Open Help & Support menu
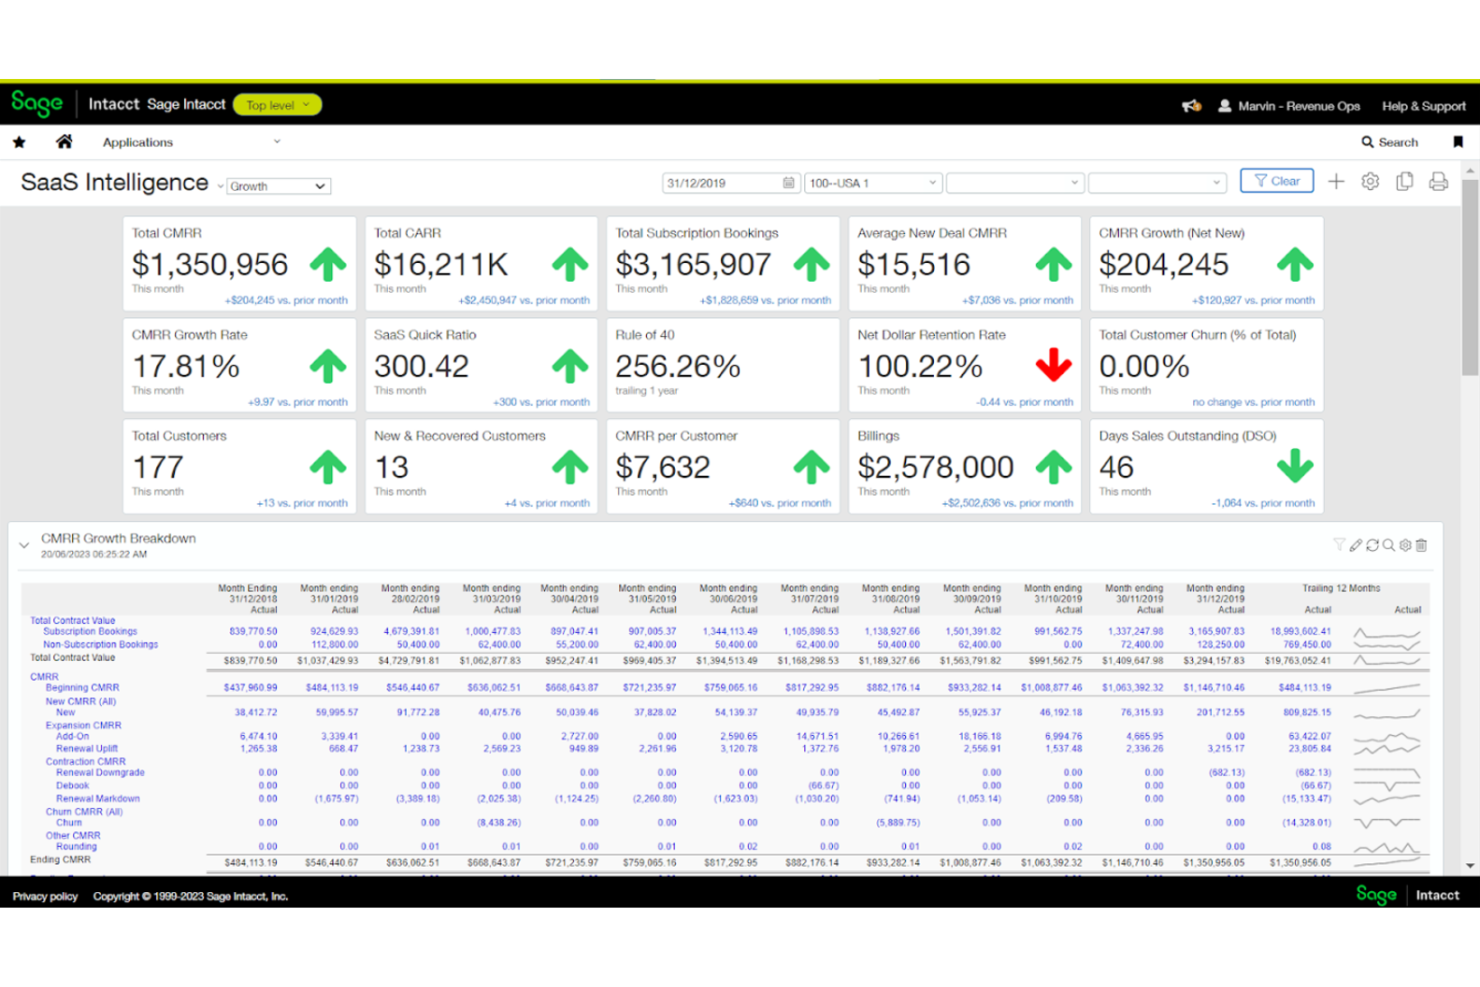 coord(1423,106)
